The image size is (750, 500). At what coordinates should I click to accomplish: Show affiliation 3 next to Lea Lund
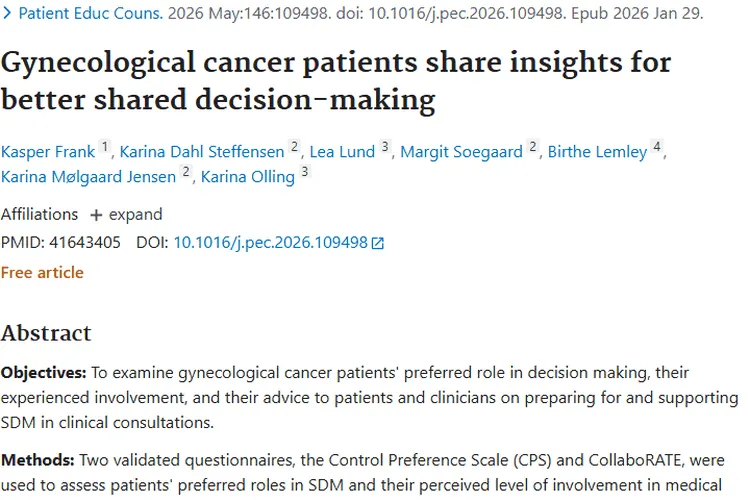[385, 147]
